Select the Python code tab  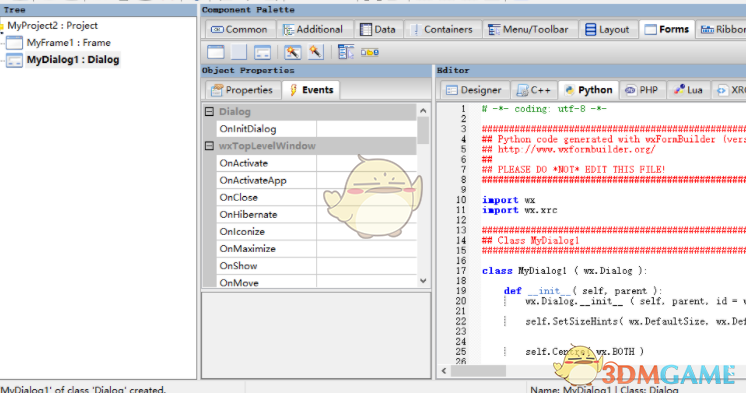(x=589, y=90)
